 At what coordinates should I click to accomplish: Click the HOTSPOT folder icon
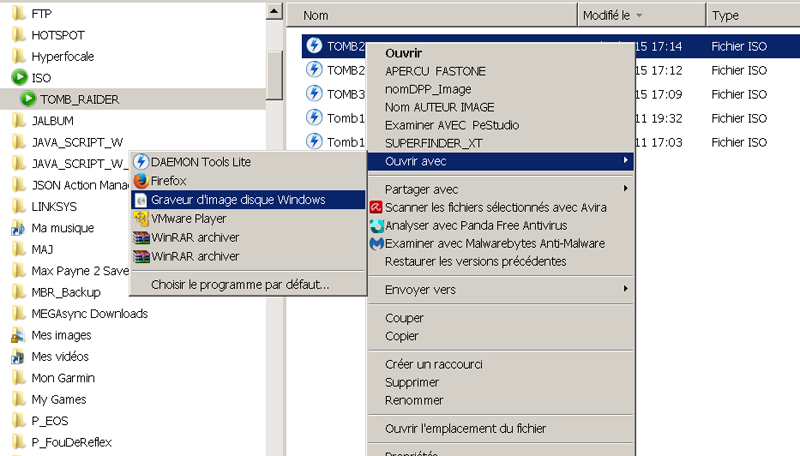18,35
